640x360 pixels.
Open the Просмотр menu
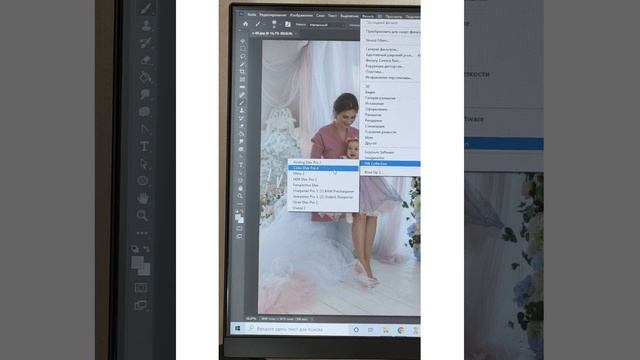393,17
